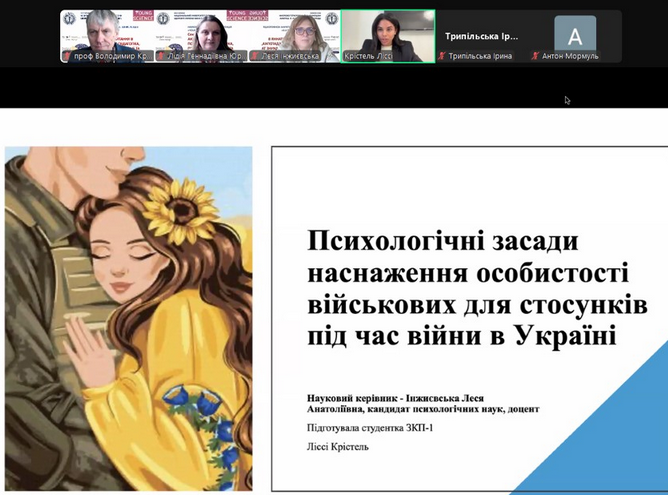Click the 'проф Володимир Кр' name label

tap(112, 56)
